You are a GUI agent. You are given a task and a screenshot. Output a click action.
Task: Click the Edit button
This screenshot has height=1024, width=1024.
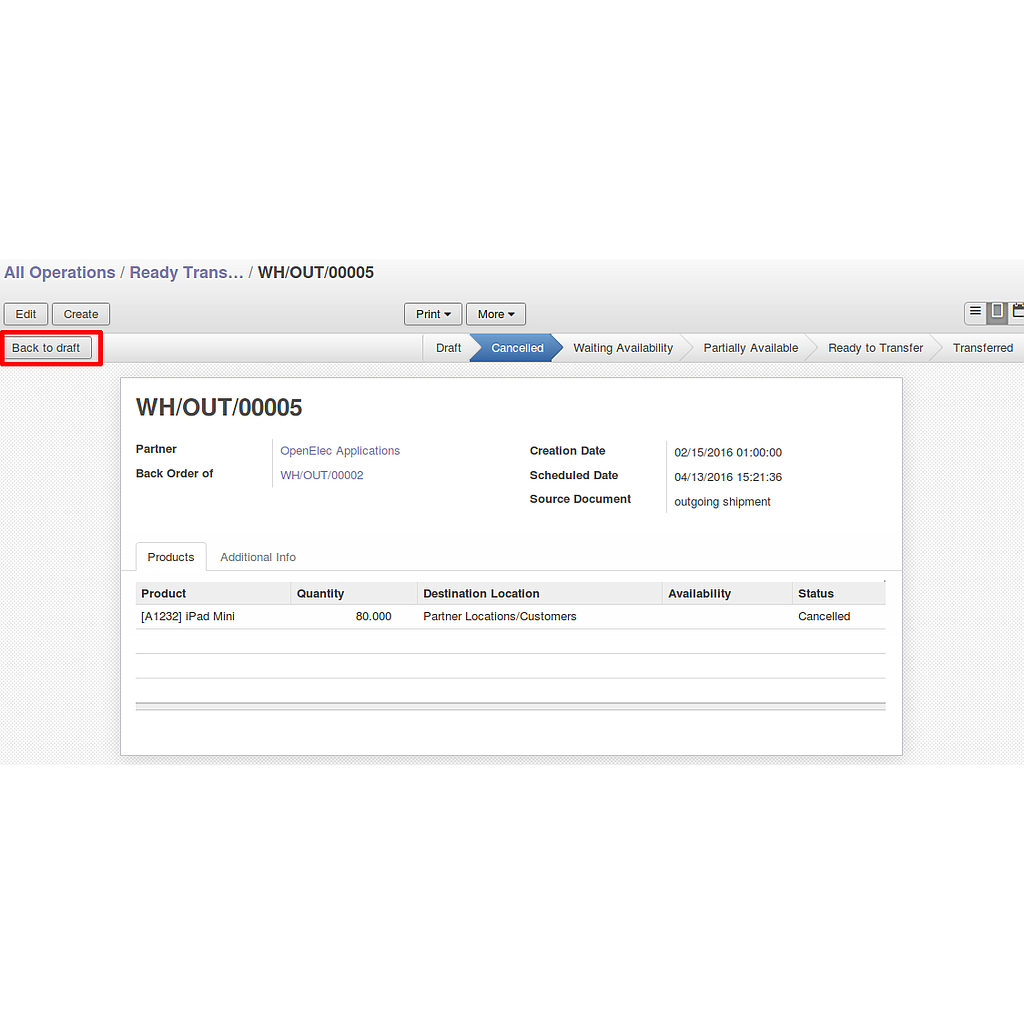coord(26,314)
